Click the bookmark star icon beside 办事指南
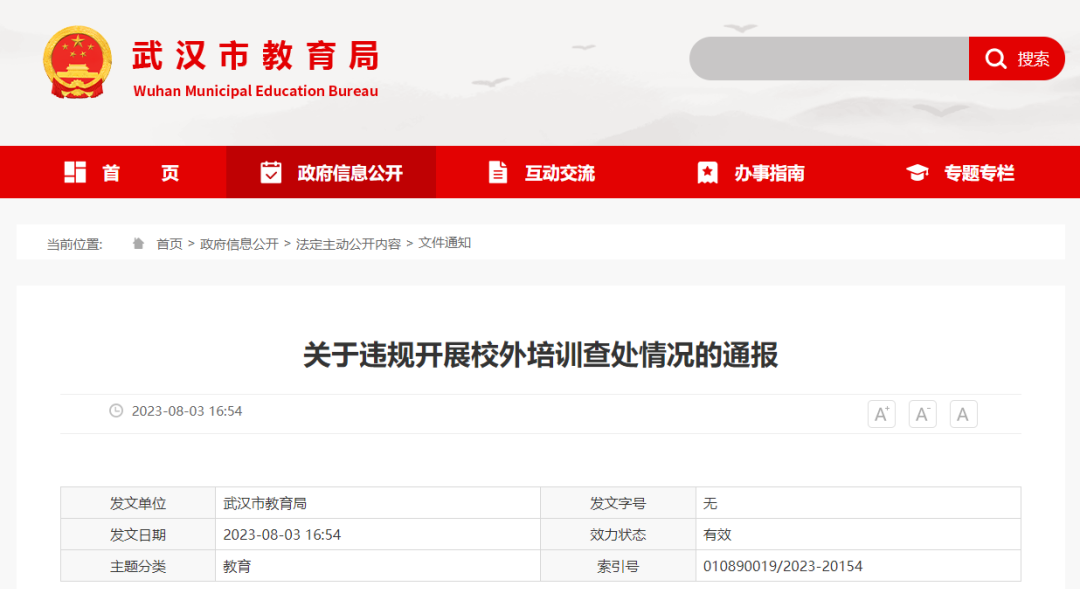The height and width of the screenshot is (589, 1080). (707, 172)
